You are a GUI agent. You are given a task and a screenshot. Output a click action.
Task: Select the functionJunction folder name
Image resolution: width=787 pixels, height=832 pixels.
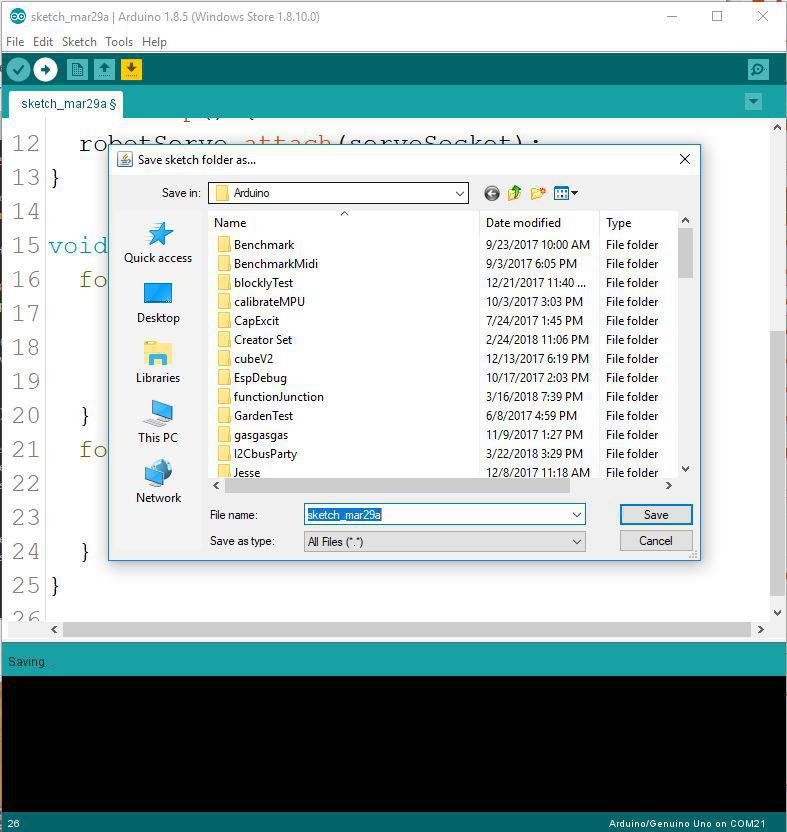[279, 397]
